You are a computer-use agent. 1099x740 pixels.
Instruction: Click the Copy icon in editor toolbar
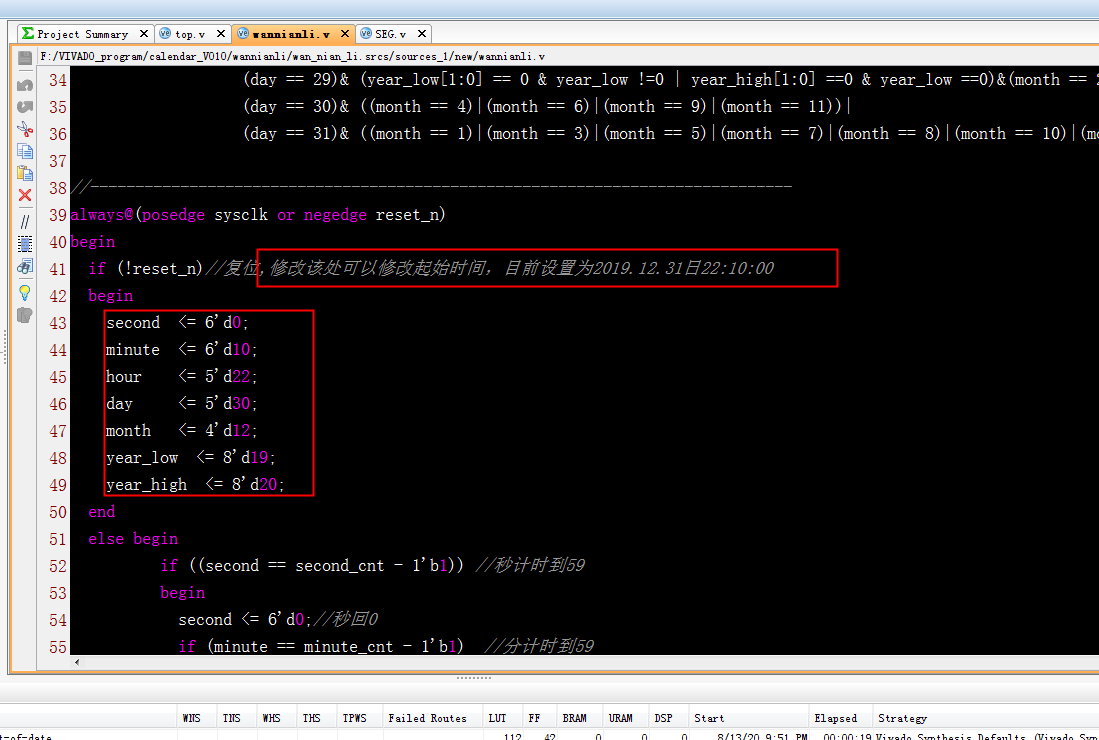pos(25,151)
